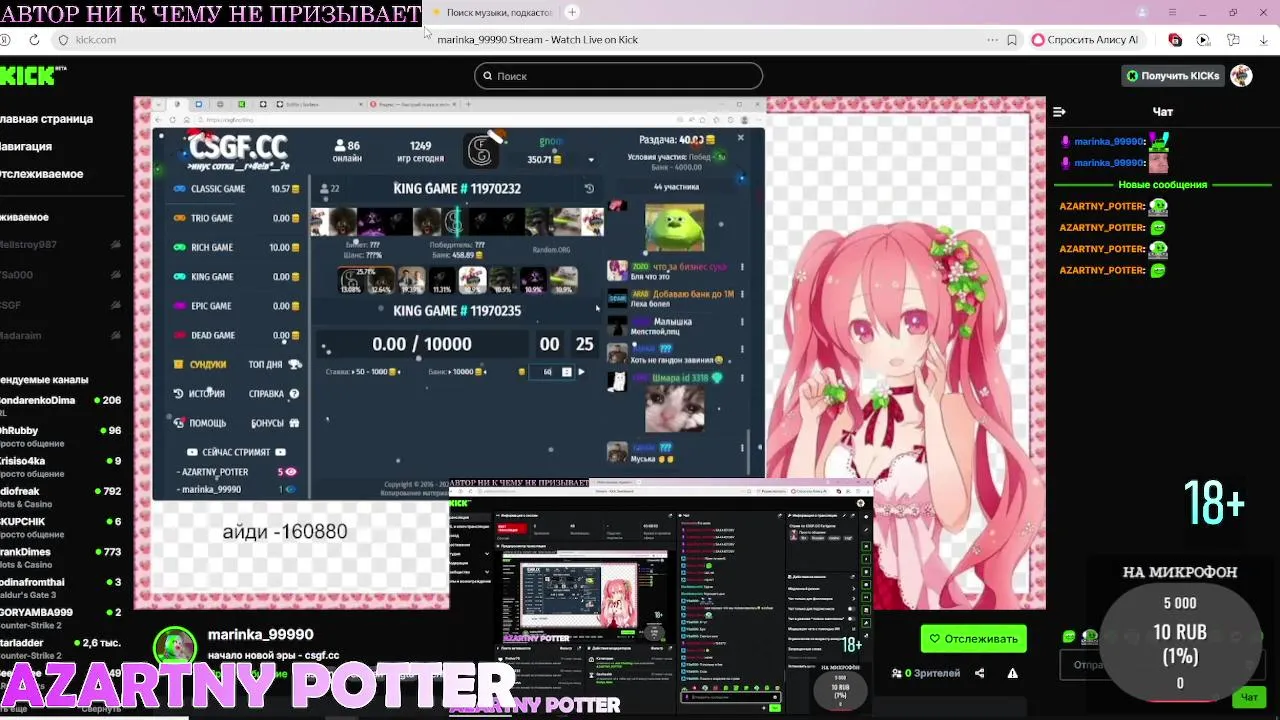Open the GORYAMBA999 recommended channel
Image resolution: width=1280 pixels, height=720 pixels.
coord(60,618)
